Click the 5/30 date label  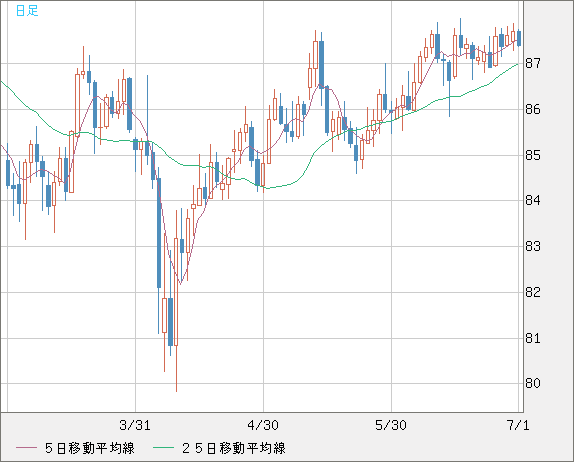coord(391,425)
